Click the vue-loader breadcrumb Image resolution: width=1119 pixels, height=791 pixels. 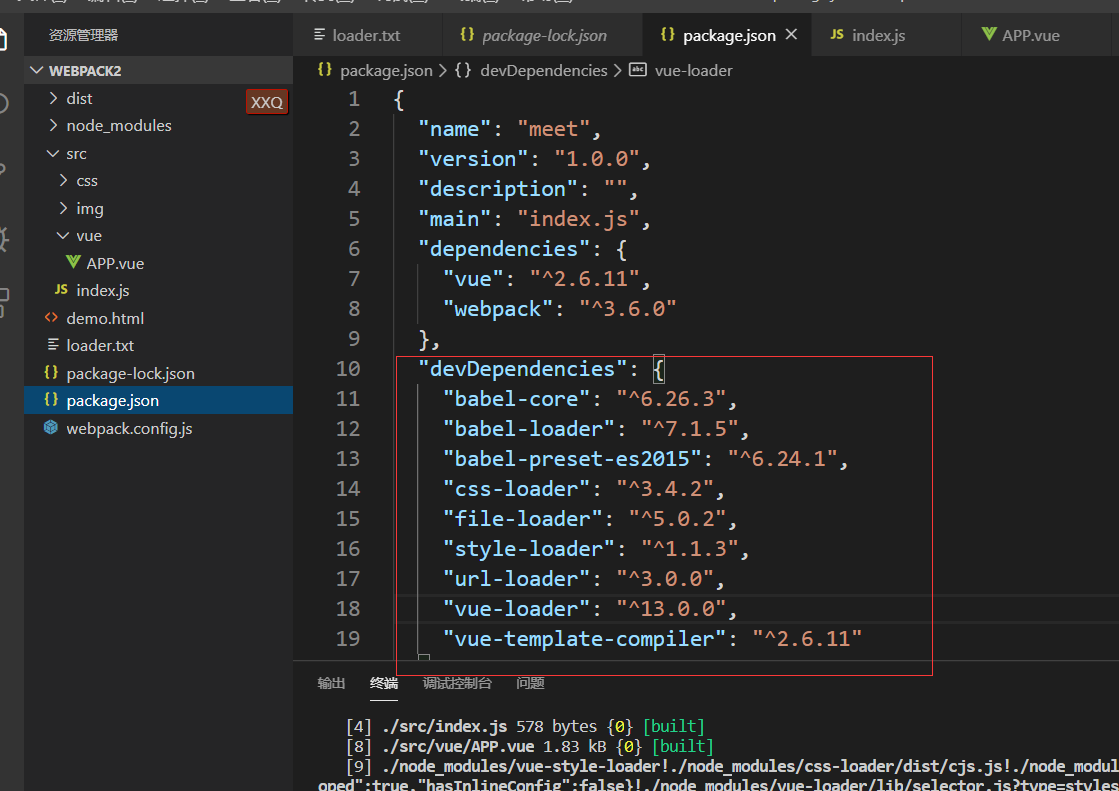tap(694, 71)
